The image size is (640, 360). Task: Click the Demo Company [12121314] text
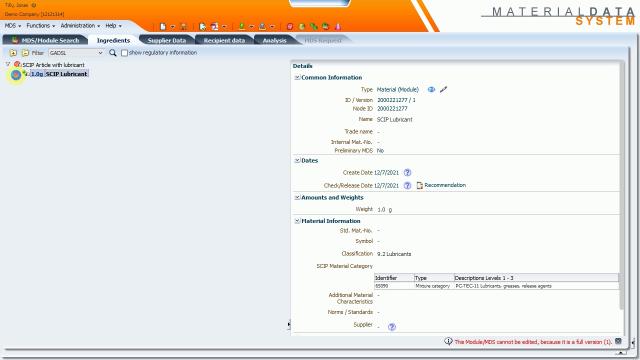(35, 14)
